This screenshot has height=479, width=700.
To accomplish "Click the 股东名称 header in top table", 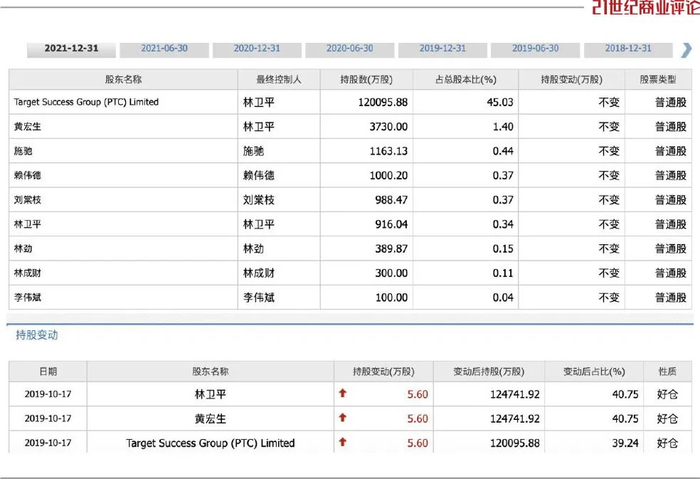I will (x=123, y=79).
